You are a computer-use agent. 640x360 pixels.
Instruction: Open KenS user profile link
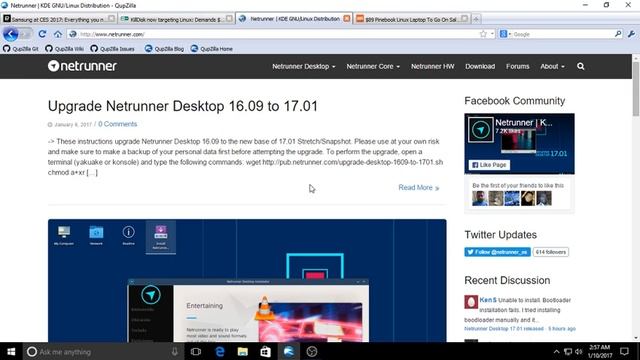[488, 300]
